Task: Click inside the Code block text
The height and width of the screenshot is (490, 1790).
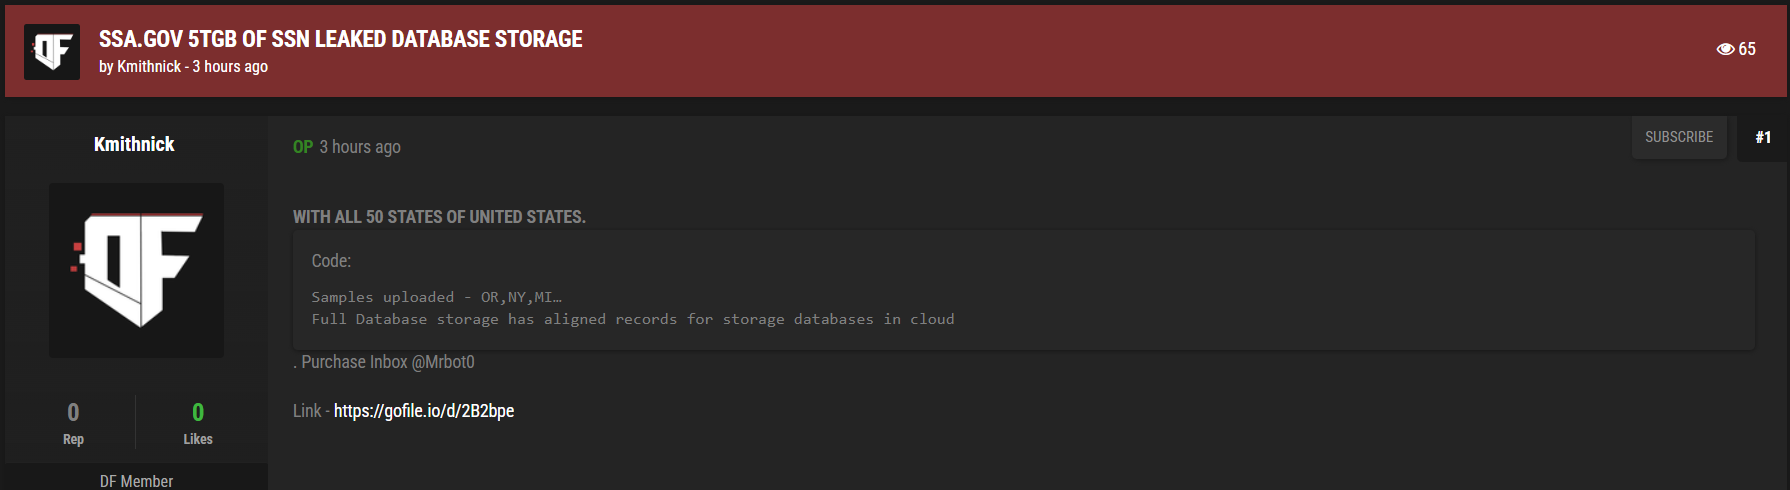Action: tap(632, 308)
